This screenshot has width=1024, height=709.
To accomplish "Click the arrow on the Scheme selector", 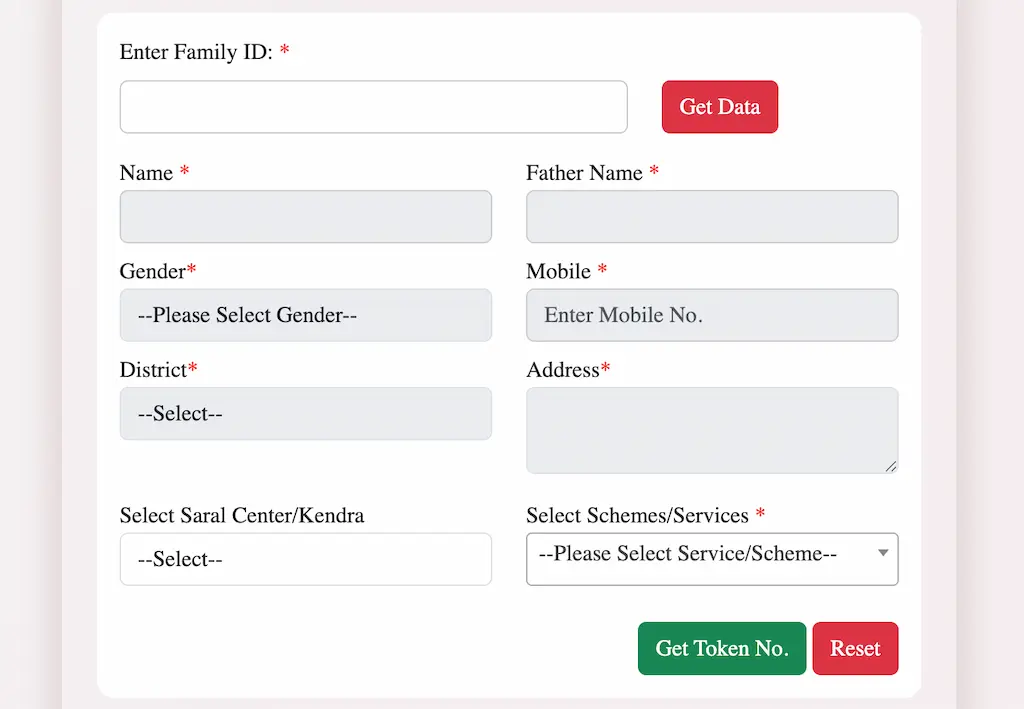I will click(883, 551).
